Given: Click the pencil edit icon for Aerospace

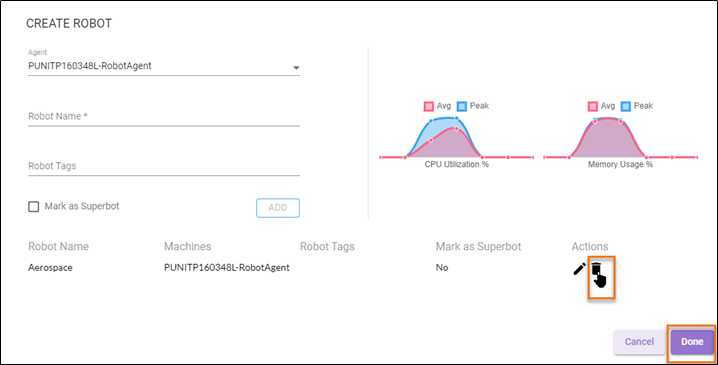Looking at the screenshot, I should [x=579, y=268].
